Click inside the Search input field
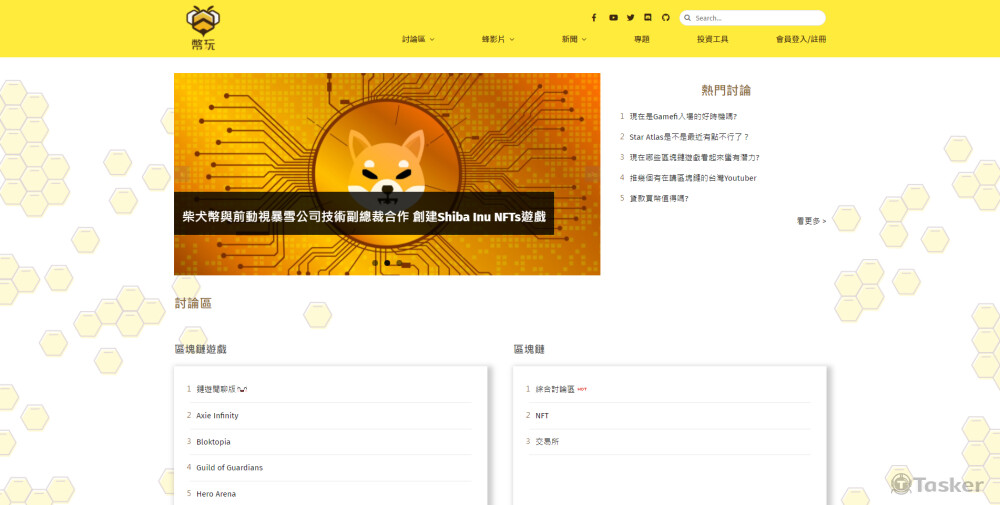This screenshot has width=1000, height=505. 758,18
